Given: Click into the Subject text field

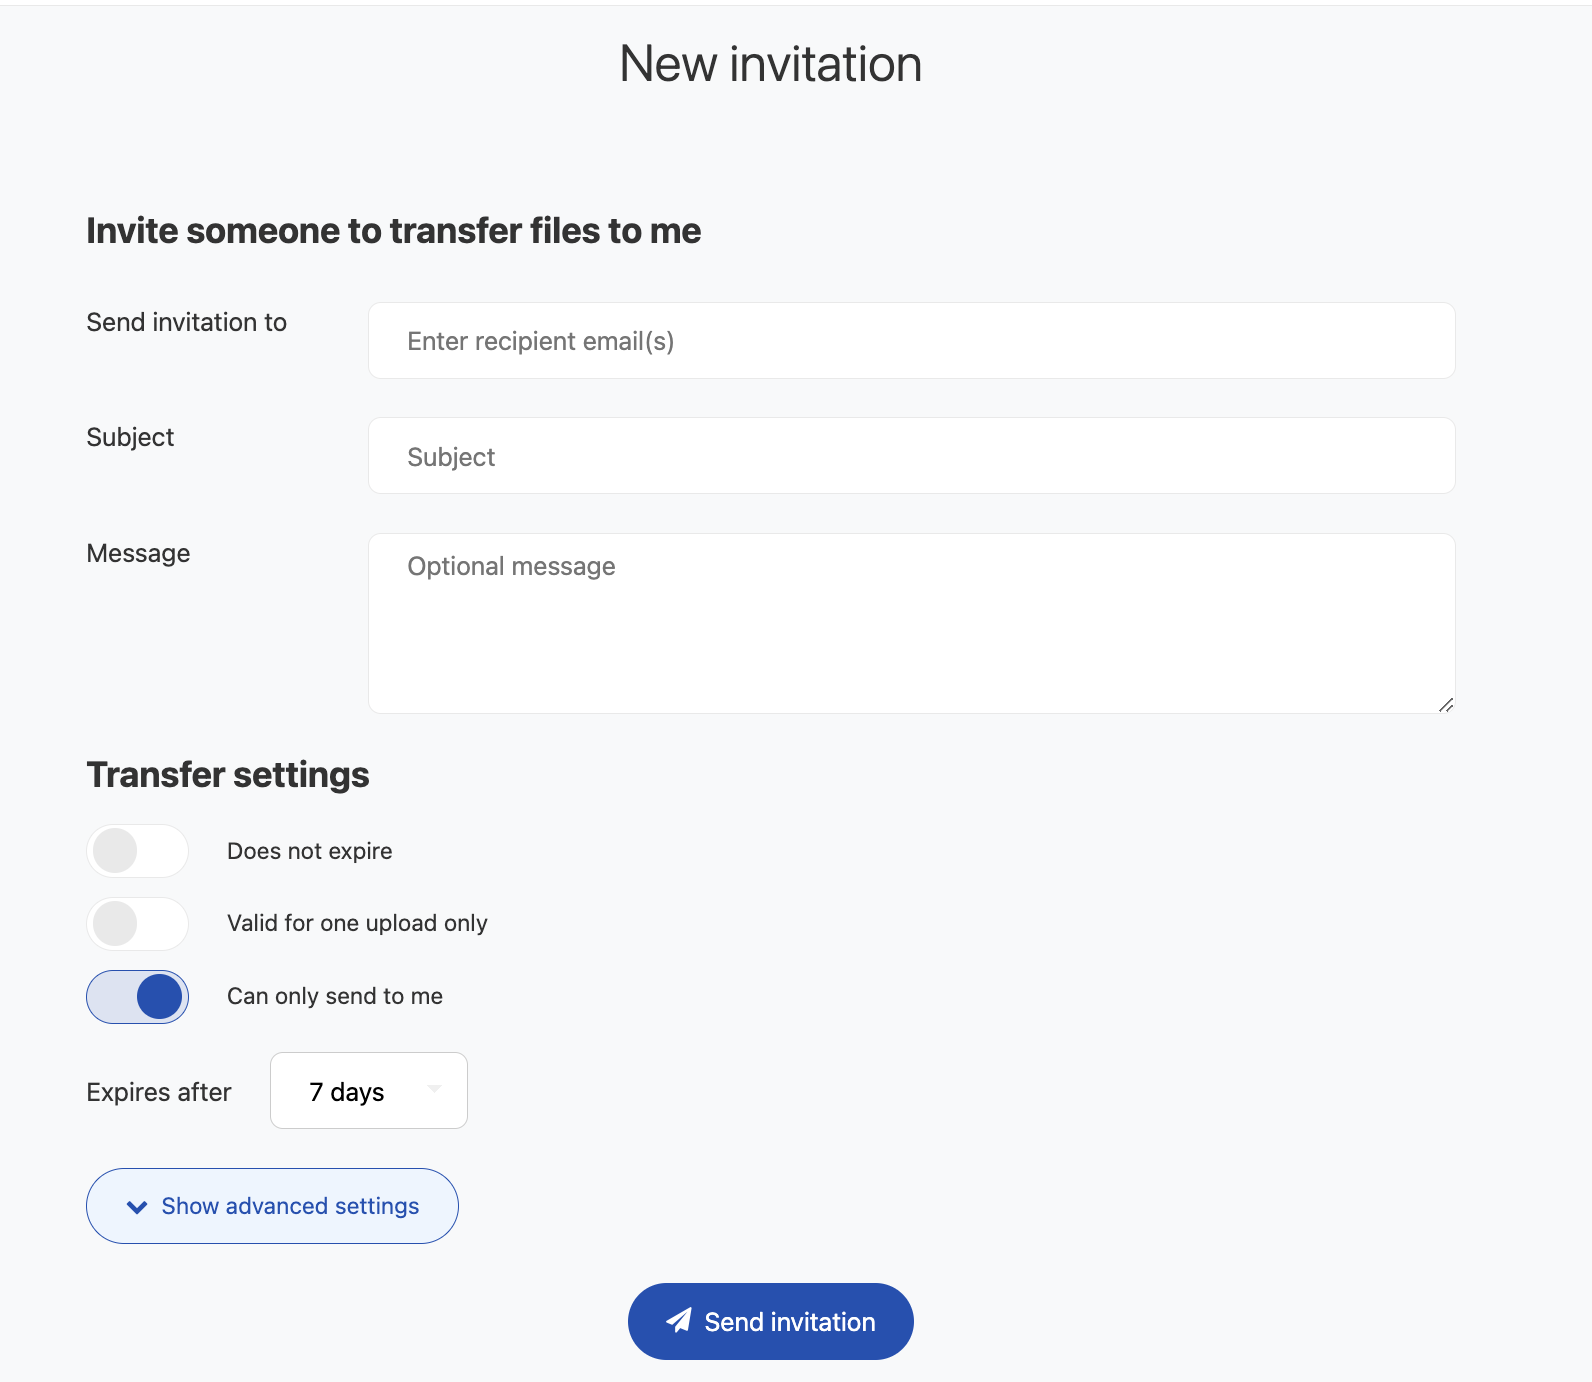Looking at the screenshot, I should pyautogui.click(x=911, y=456).
